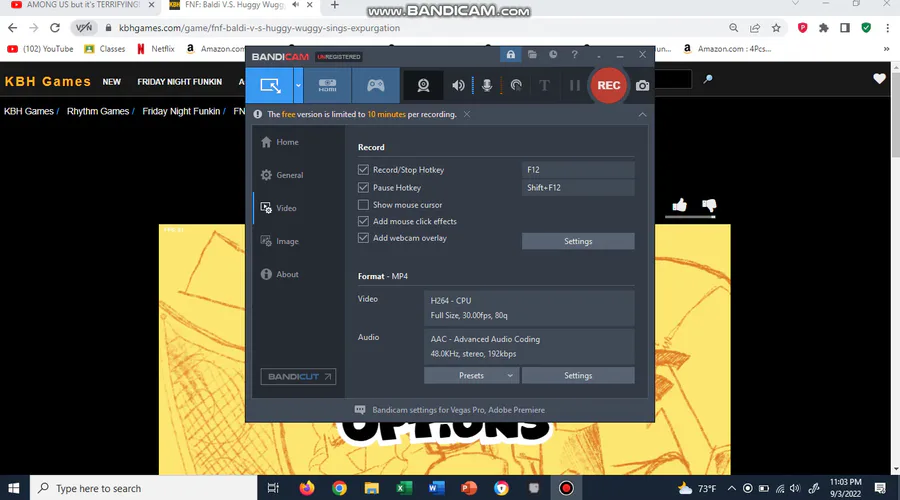Click KBH Games search magnifier icon
The image size is (900, 500).
point(708,79)
